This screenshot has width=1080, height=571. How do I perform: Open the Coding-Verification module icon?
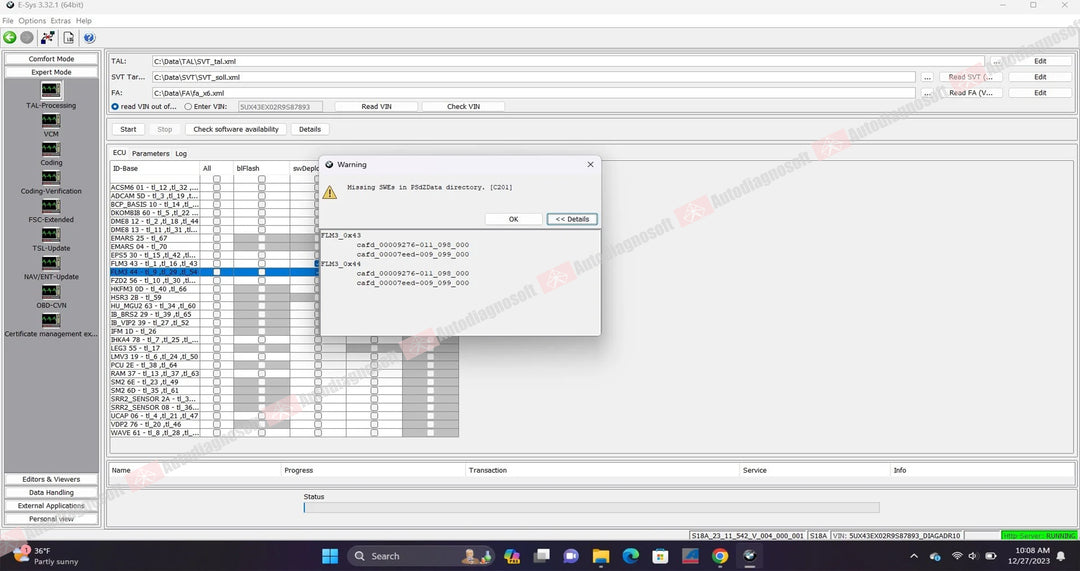pyautogui.click(x=51, y=177)
